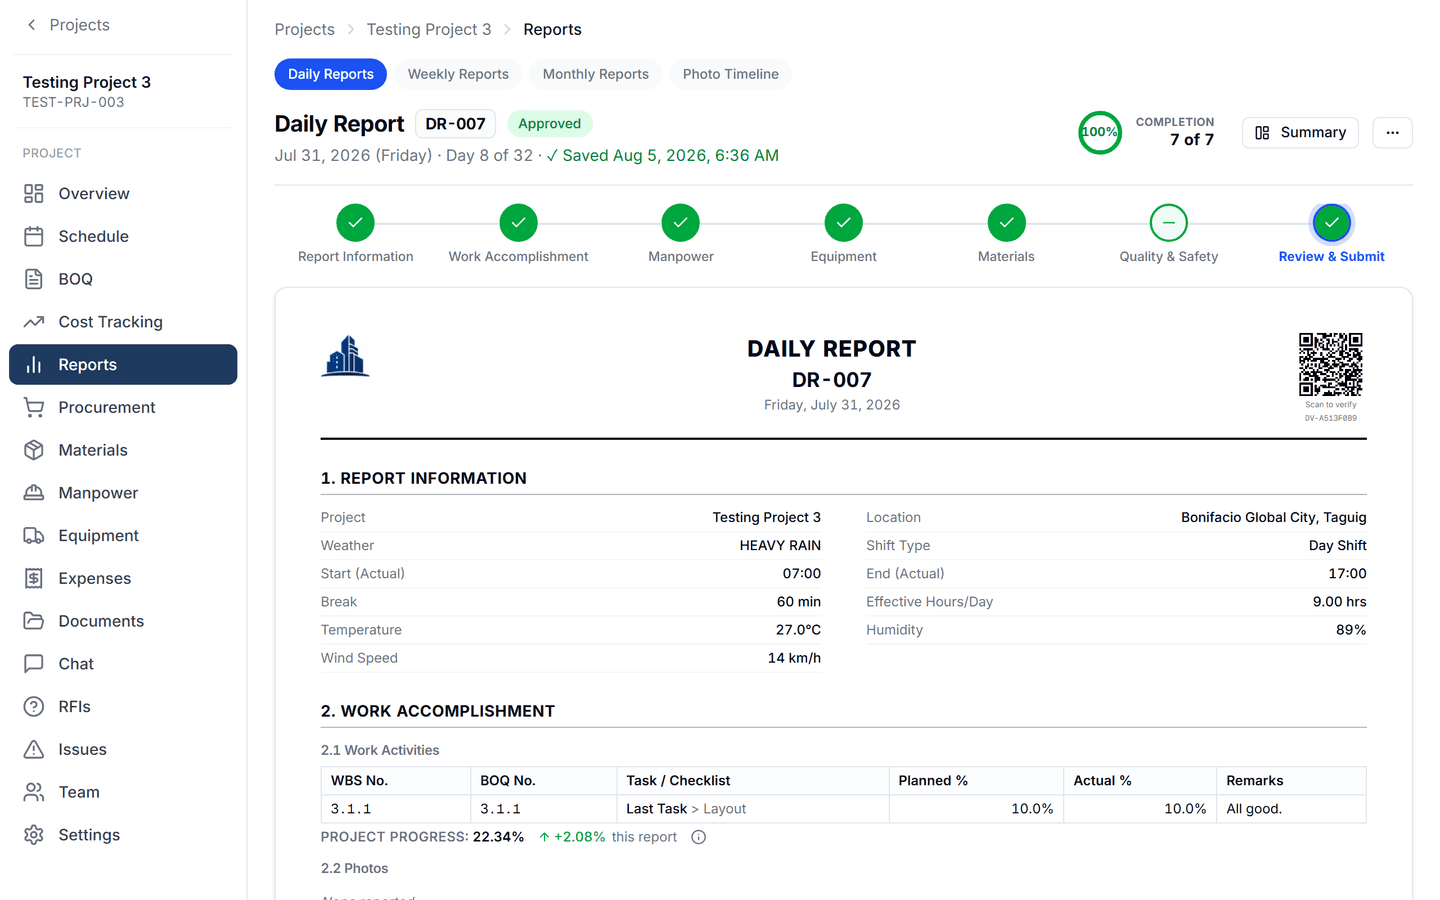Click the project progress info icon
Image resolution: width=1440 pixels, height=900 pixels.
699,837
